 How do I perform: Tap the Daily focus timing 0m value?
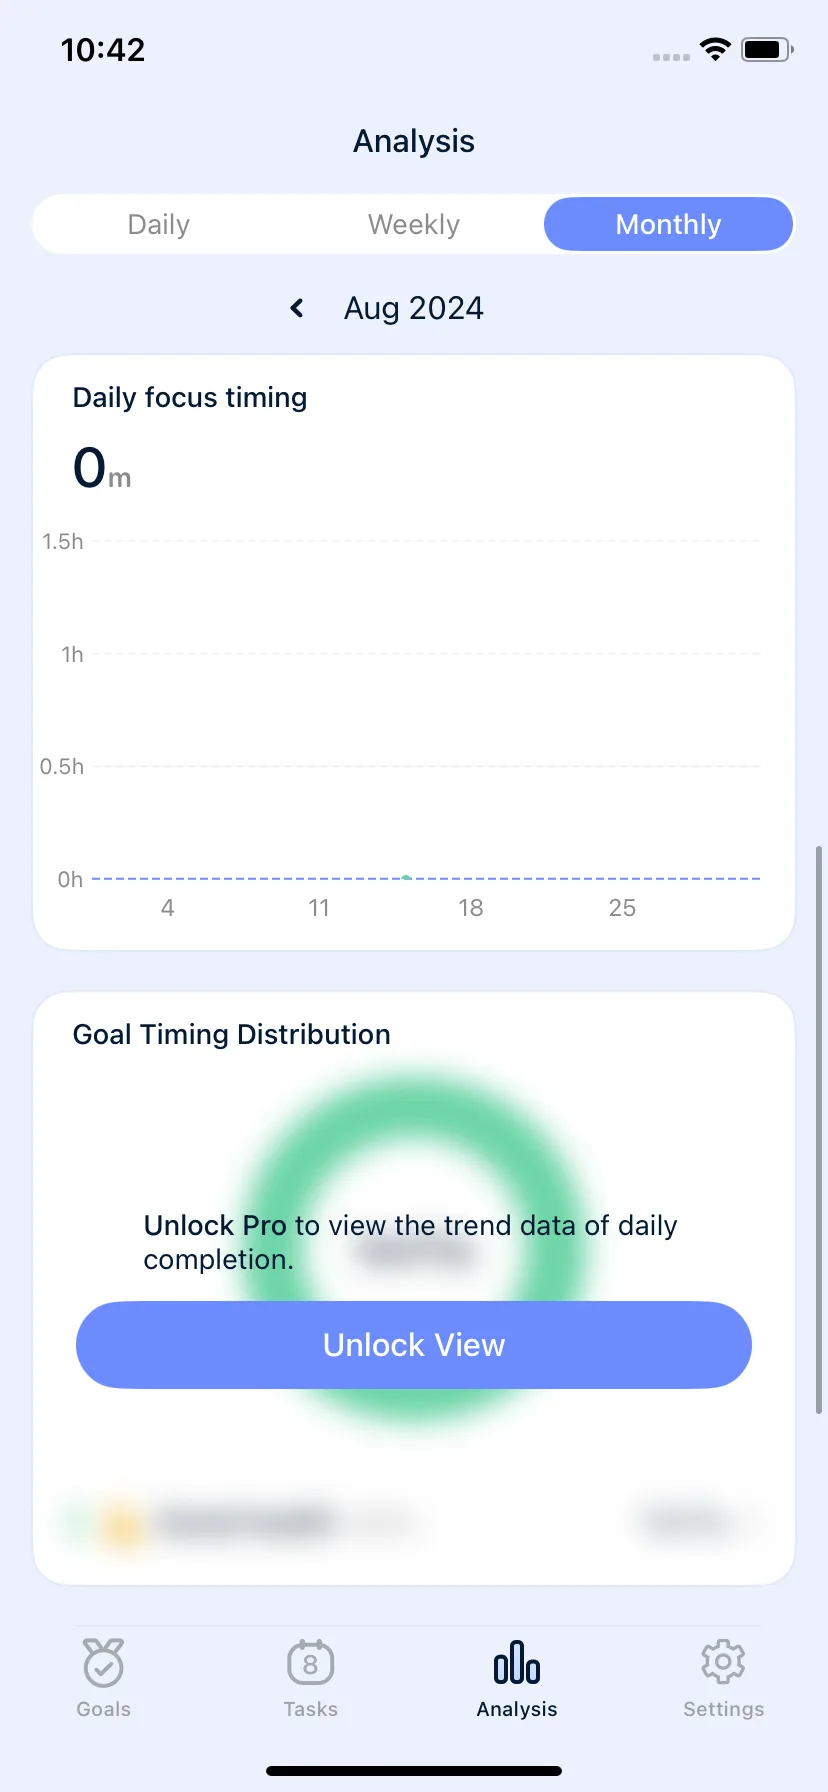(101, 468)
